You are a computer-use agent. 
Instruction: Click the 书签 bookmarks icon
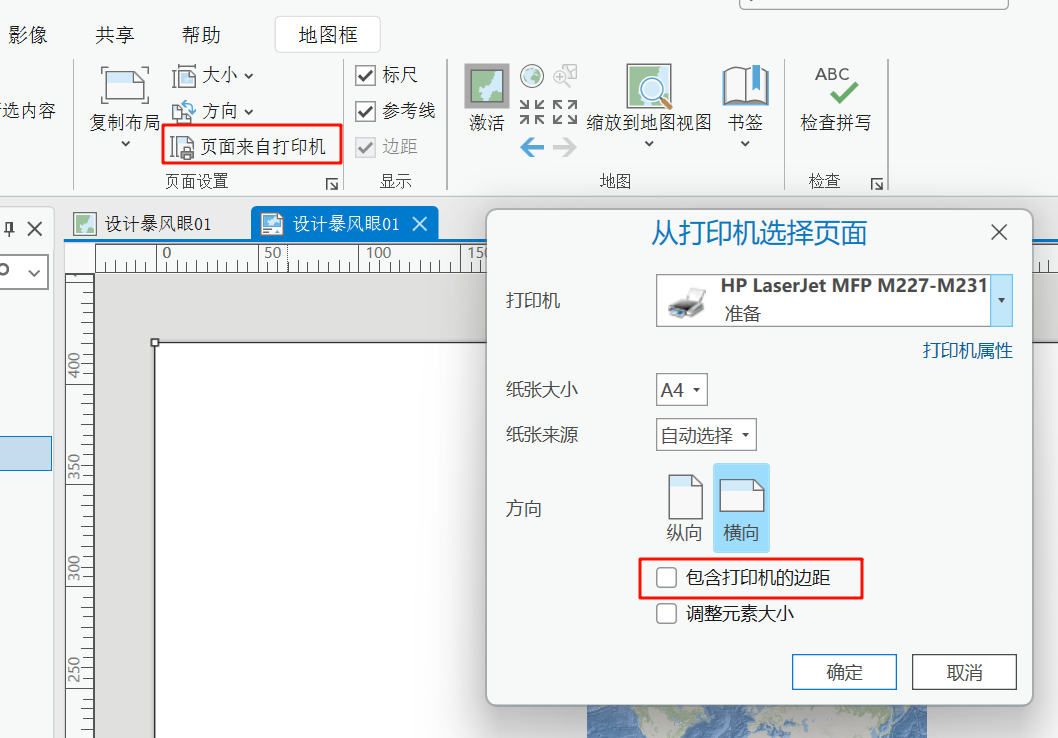pyautogui.click(x=746, y=86)
